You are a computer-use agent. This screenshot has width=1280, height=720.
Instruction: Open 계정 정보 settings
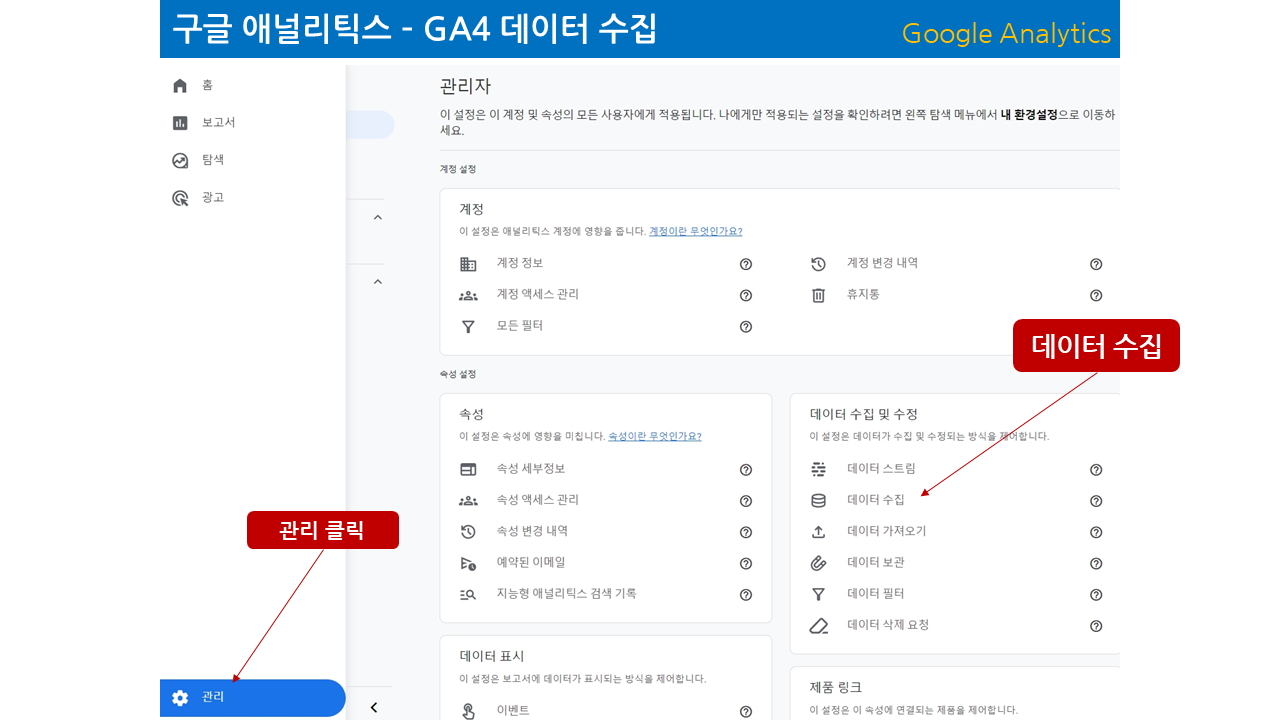pyautogui.click(x=520, y=263)
